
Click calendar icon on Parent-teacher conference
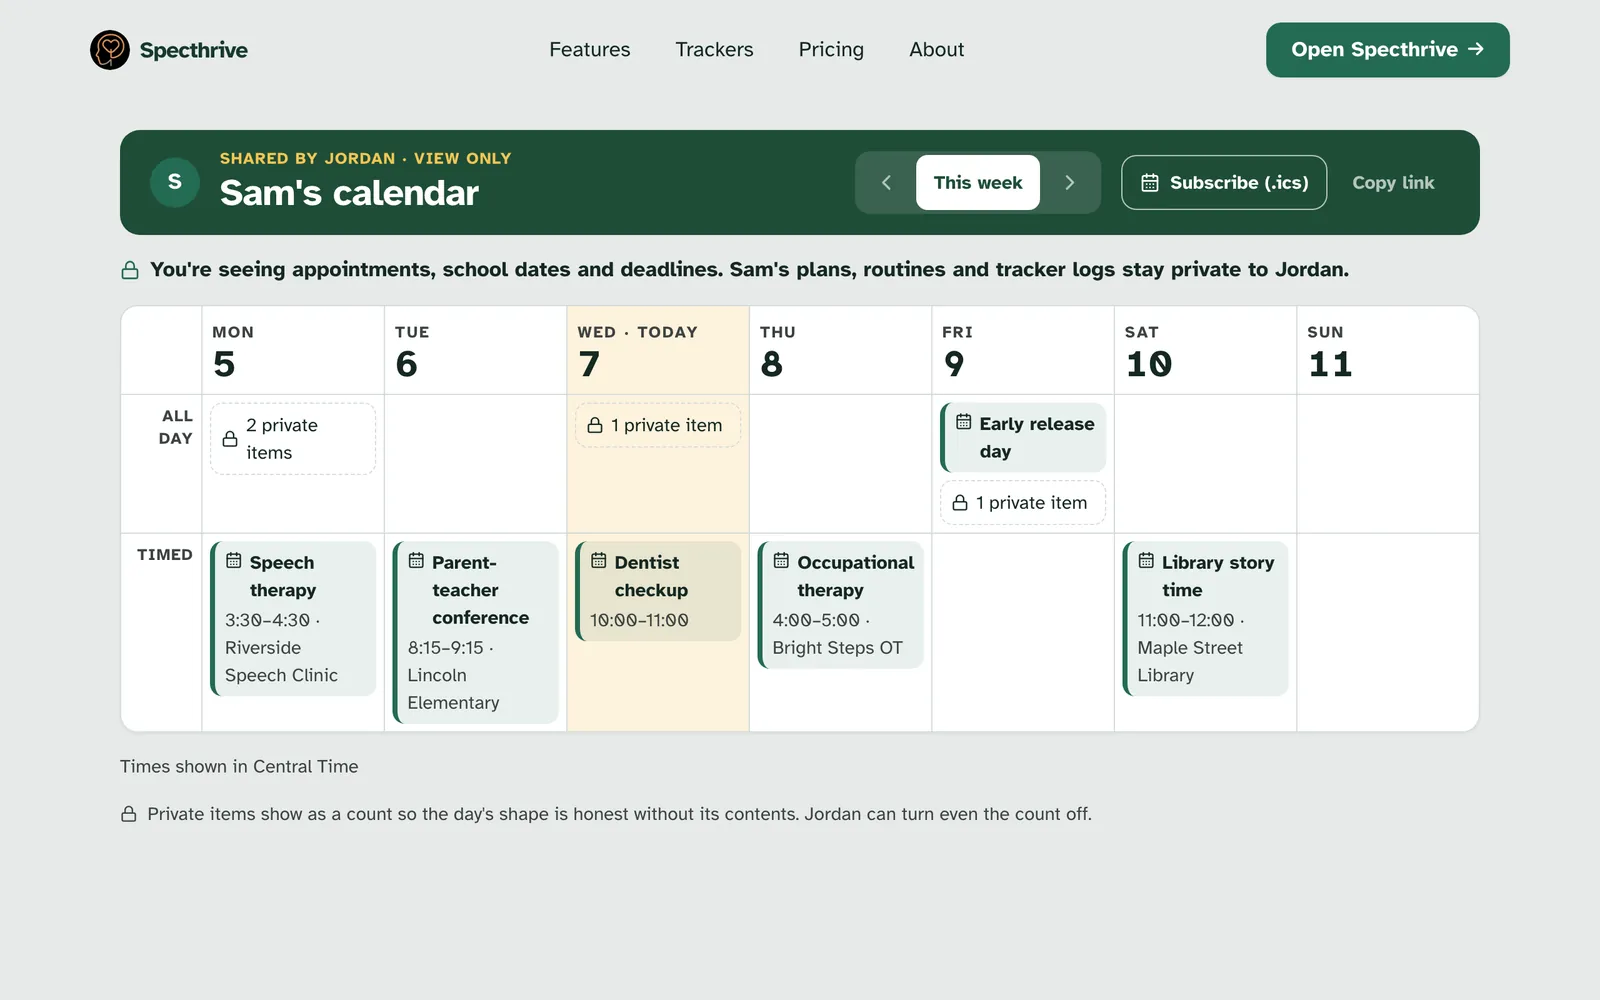416,561
